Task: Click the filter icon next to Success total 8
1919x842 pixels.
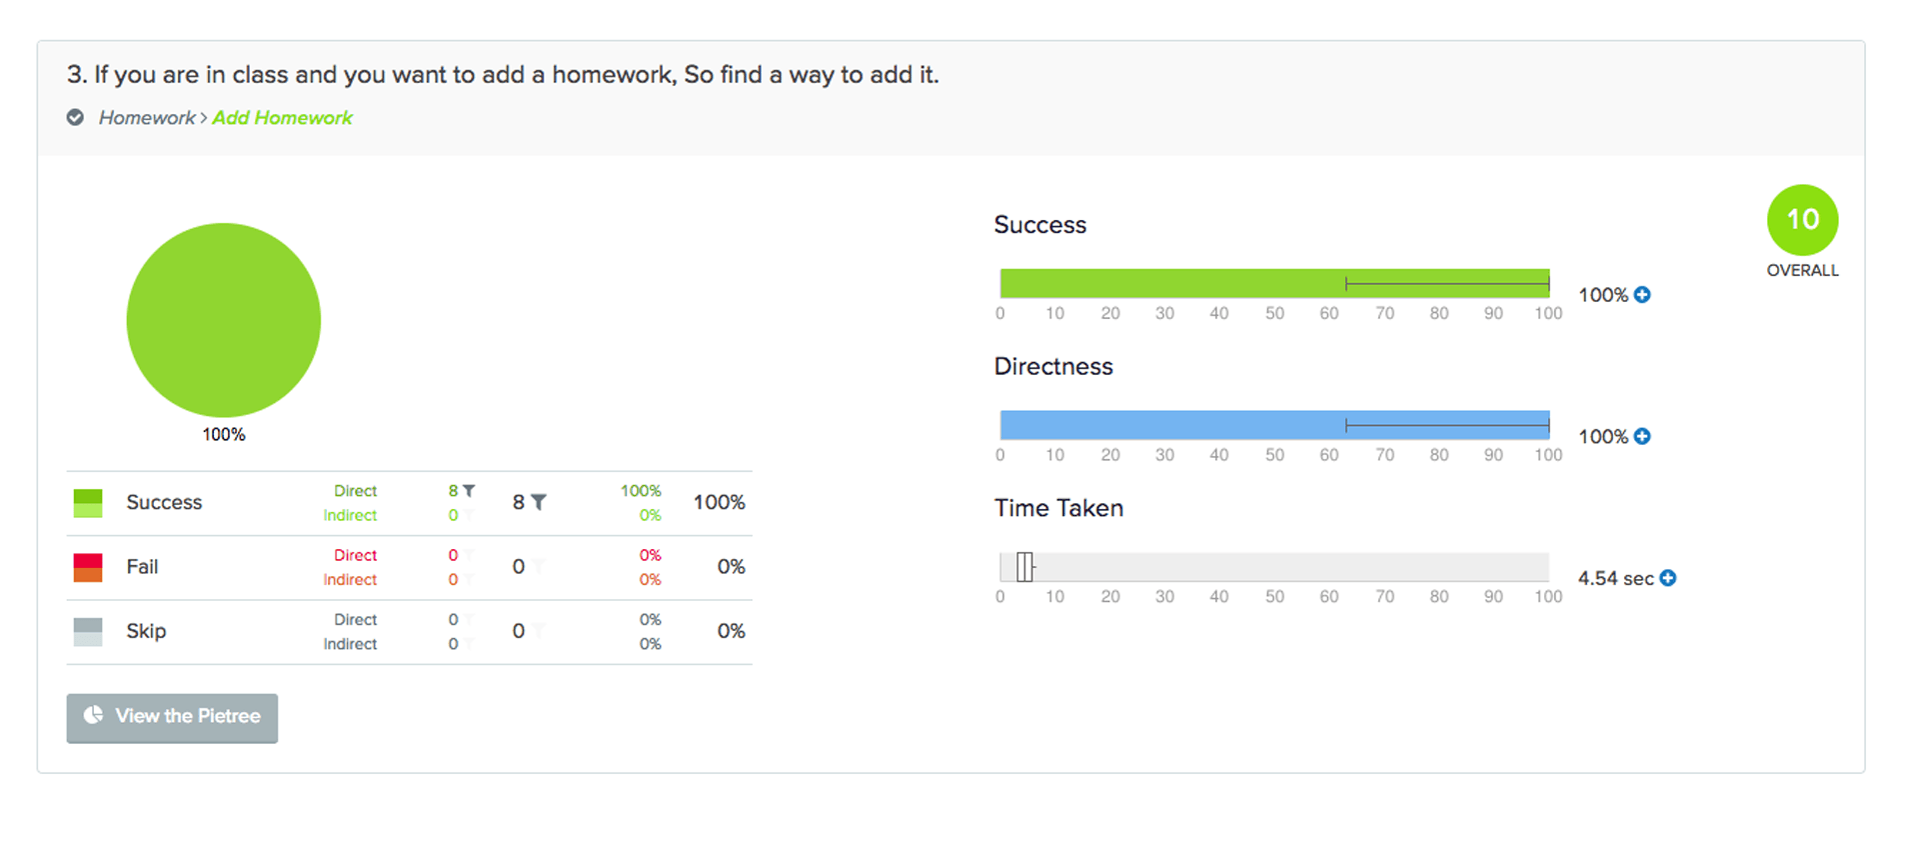Action: coord(539,502)
